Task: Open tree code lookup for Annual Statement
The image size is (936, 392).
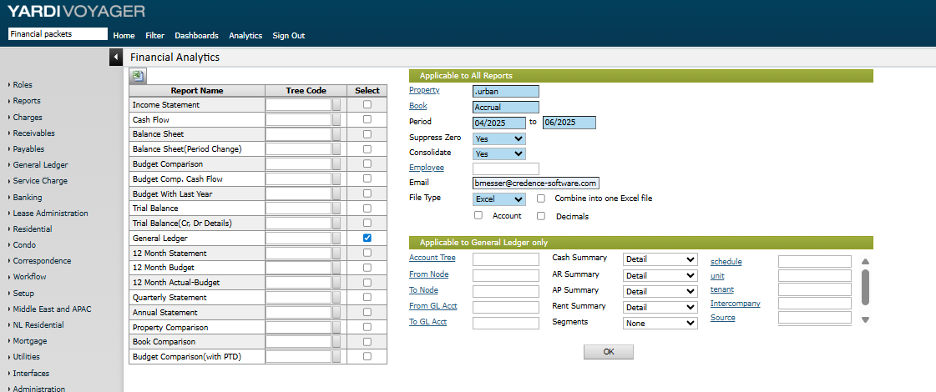Action: click(337, 312)
